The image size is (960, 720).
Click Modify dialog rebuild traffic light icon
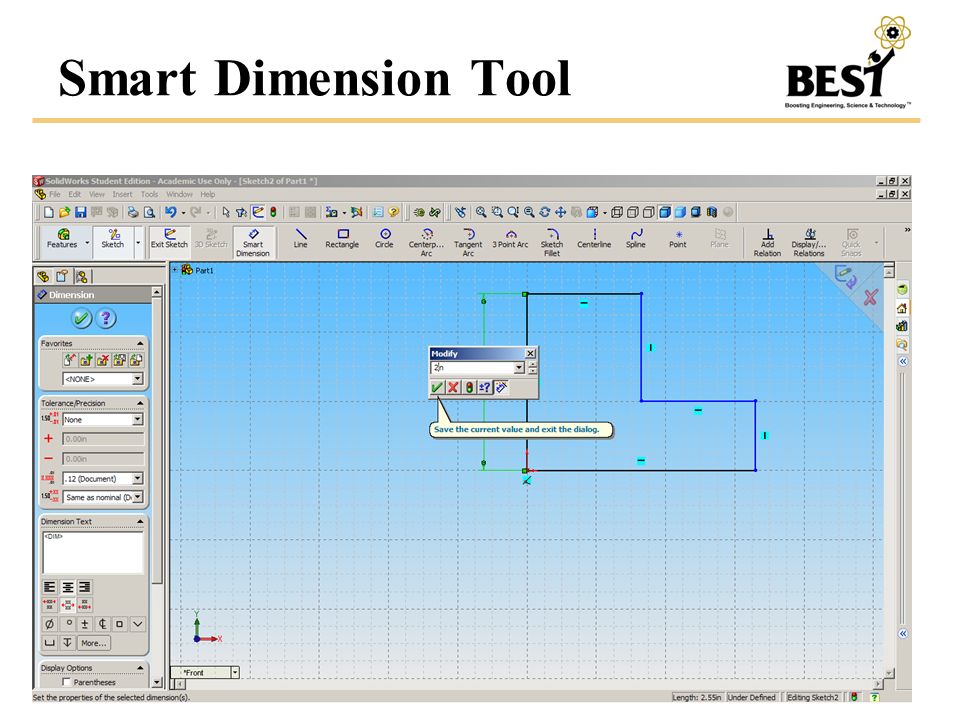click(x=469, y=387)
